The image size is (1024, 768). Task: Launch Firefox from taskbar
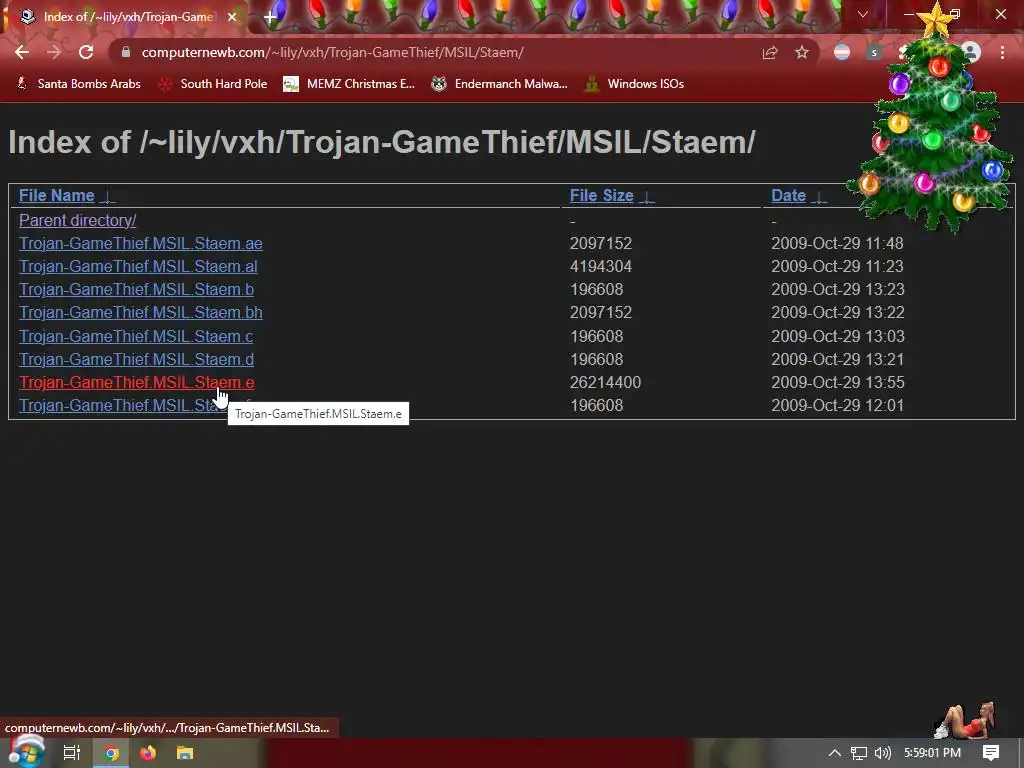[148, 753]
